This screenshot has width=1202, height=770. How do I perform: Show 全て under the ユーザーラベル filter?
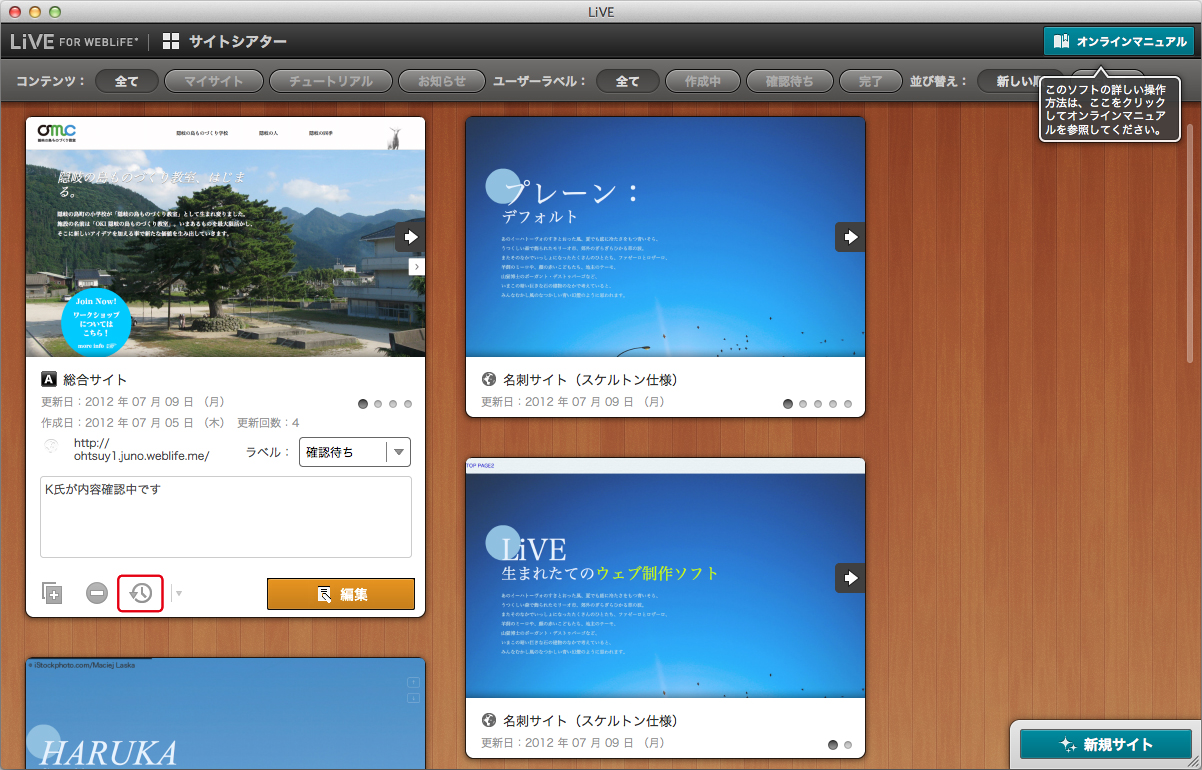(627, 81)
